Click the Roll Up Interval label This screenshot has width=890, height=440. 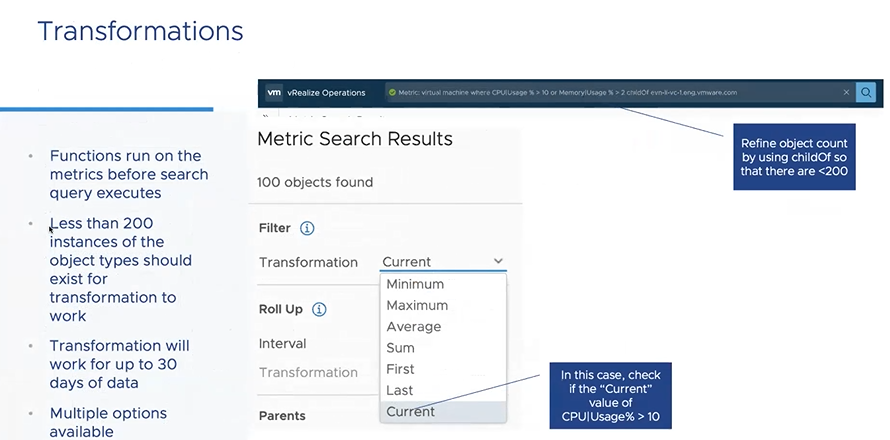coord(283,343)
